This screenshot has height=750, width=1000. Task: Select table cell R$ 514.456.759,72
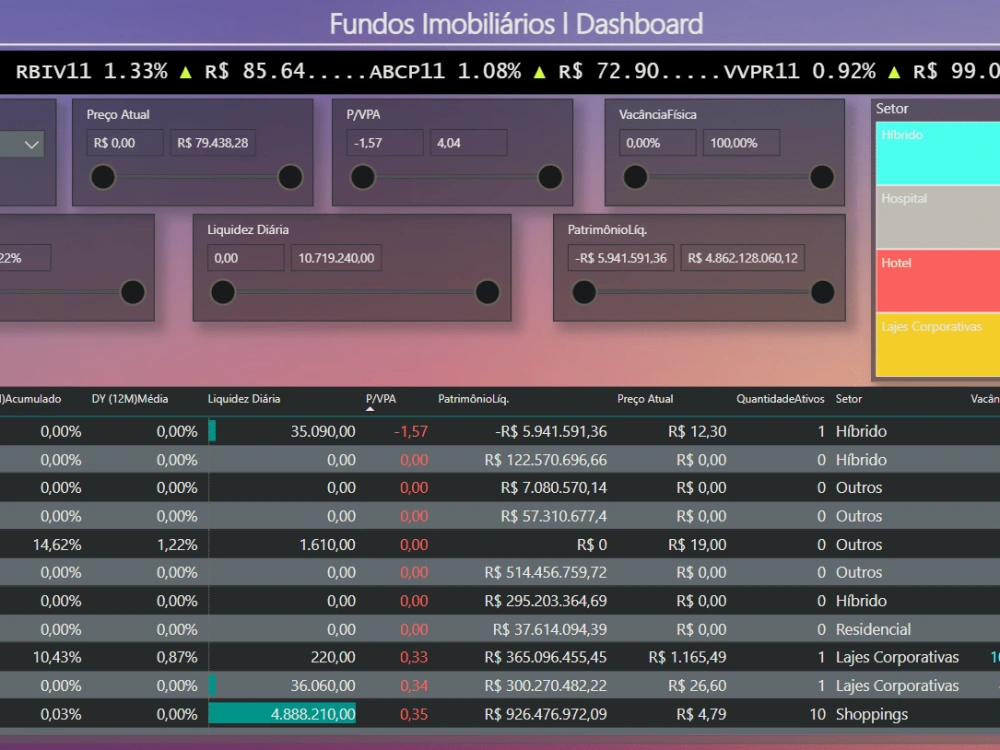coord(545,573)
